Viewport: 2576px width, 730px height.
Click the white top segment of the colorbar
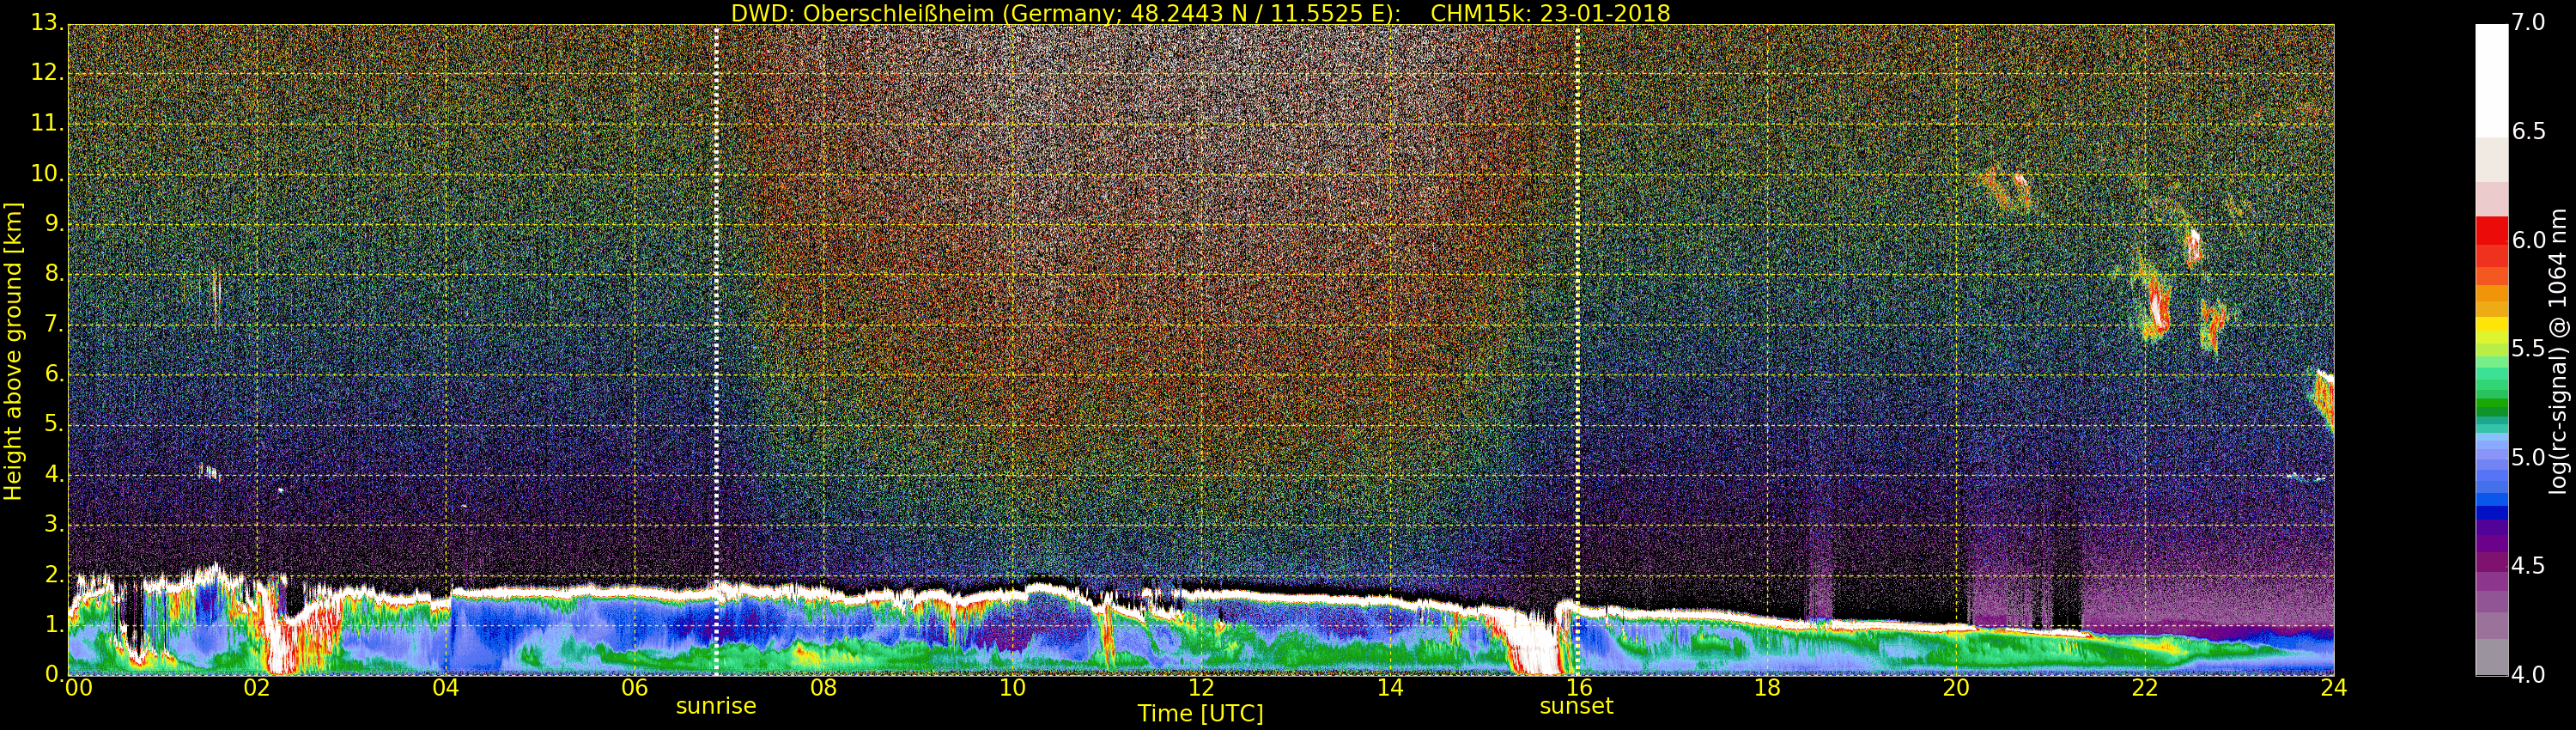coord(2491,80)
